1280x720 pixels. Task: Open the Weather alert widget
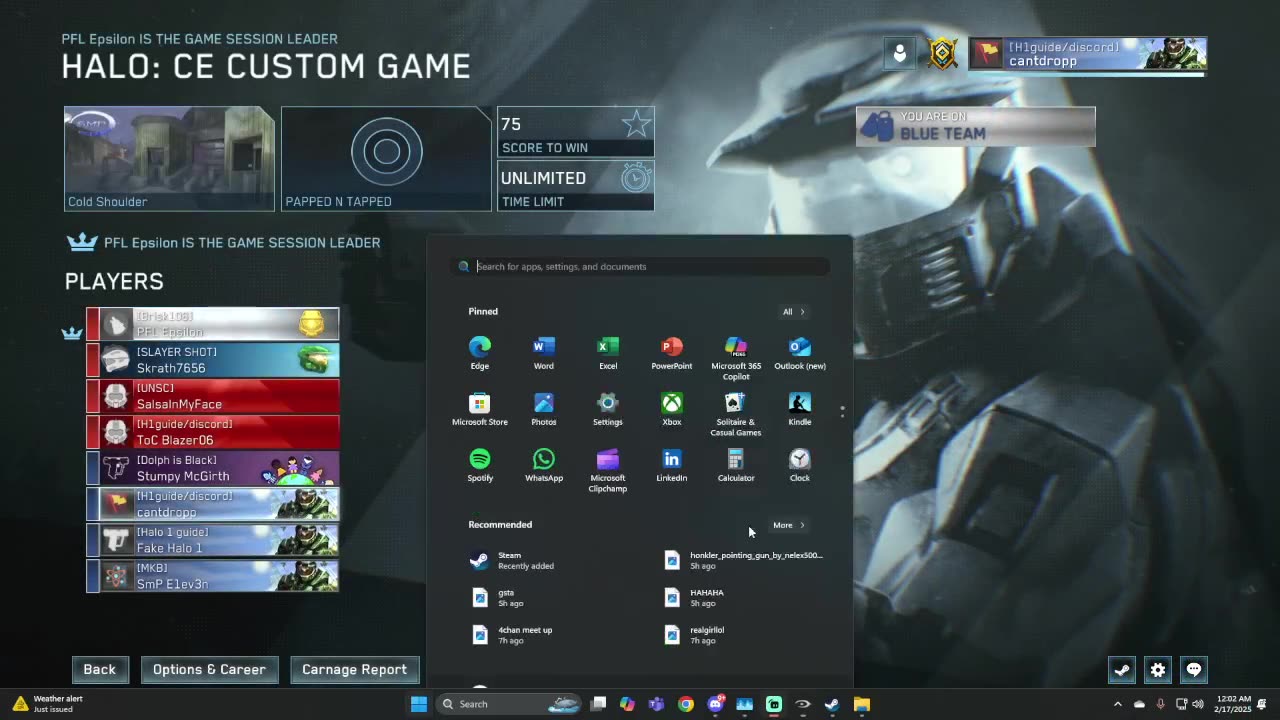pyautogui.click(x=48, y=704)
